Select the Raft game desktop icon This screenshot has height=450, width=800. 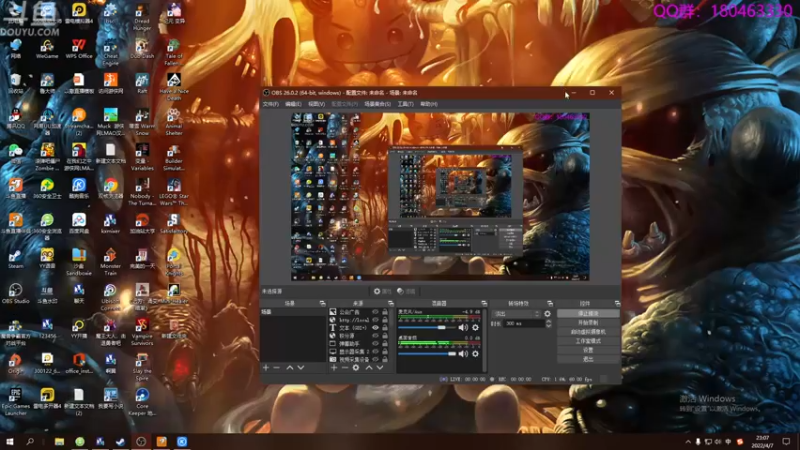[142, 84]
